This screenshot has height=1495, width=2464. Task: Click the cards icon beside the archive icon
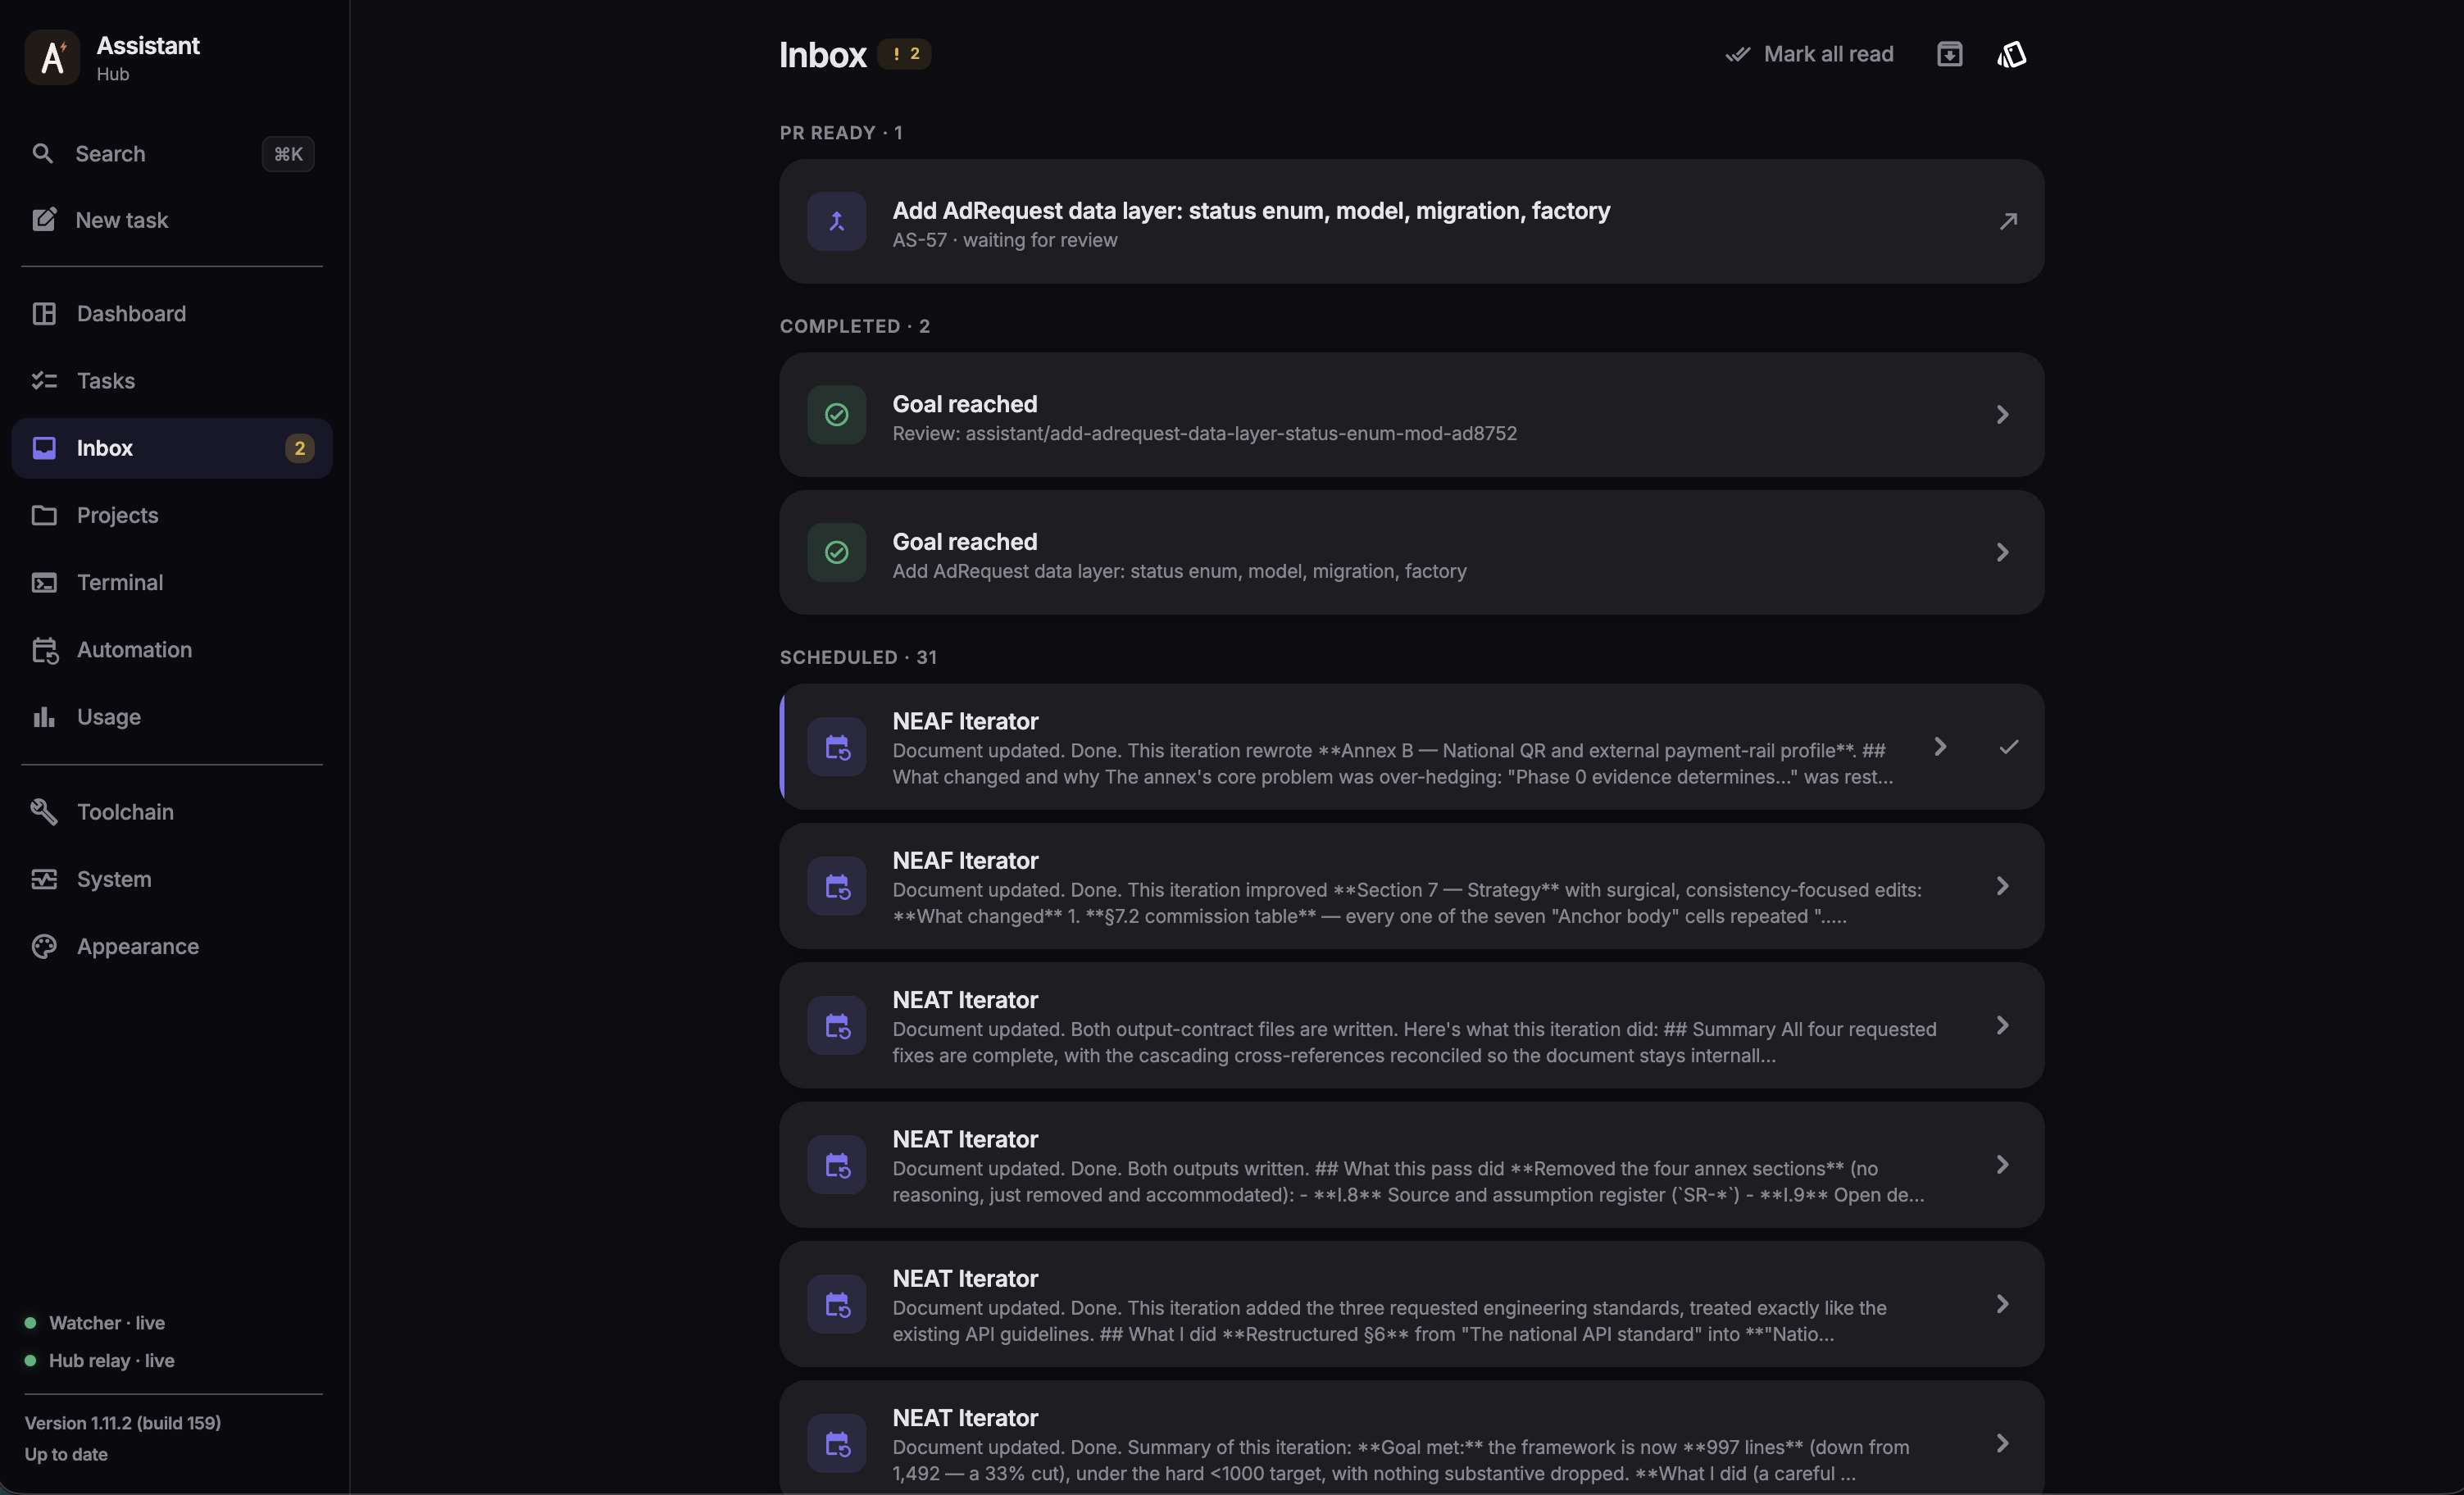[2012, 54]
